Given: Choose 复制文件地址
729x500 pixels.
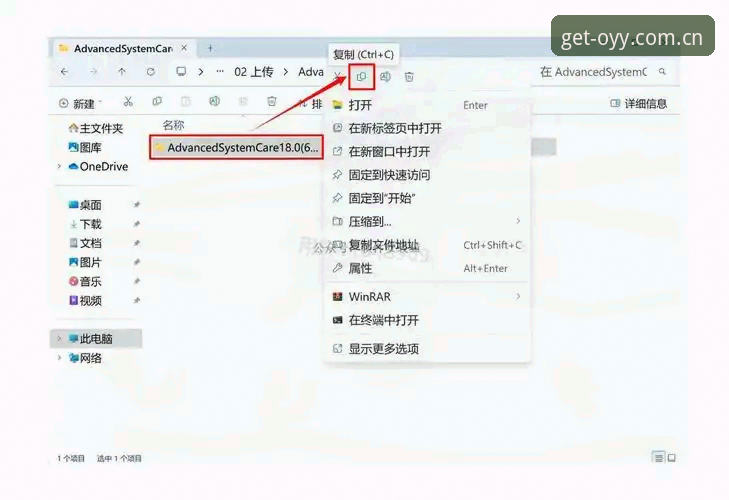Looking at the screenshot, I should [x=428, y=245].
